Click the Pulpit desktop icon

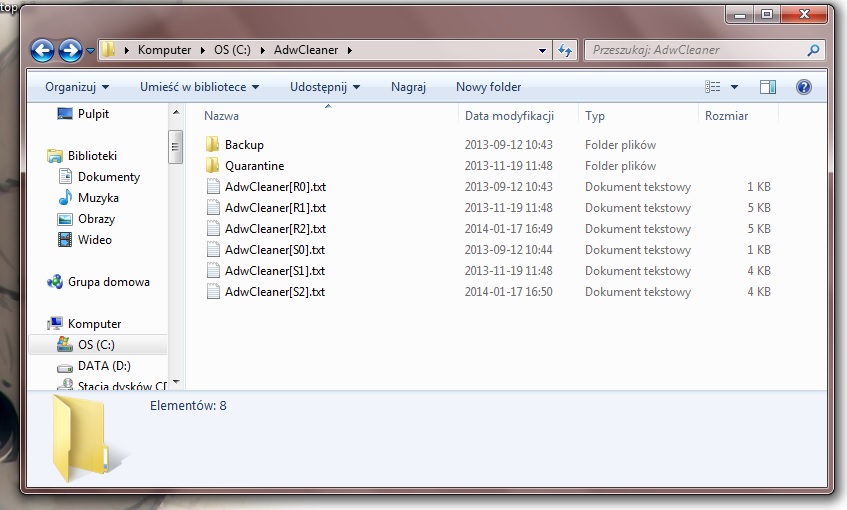[65, 113]
